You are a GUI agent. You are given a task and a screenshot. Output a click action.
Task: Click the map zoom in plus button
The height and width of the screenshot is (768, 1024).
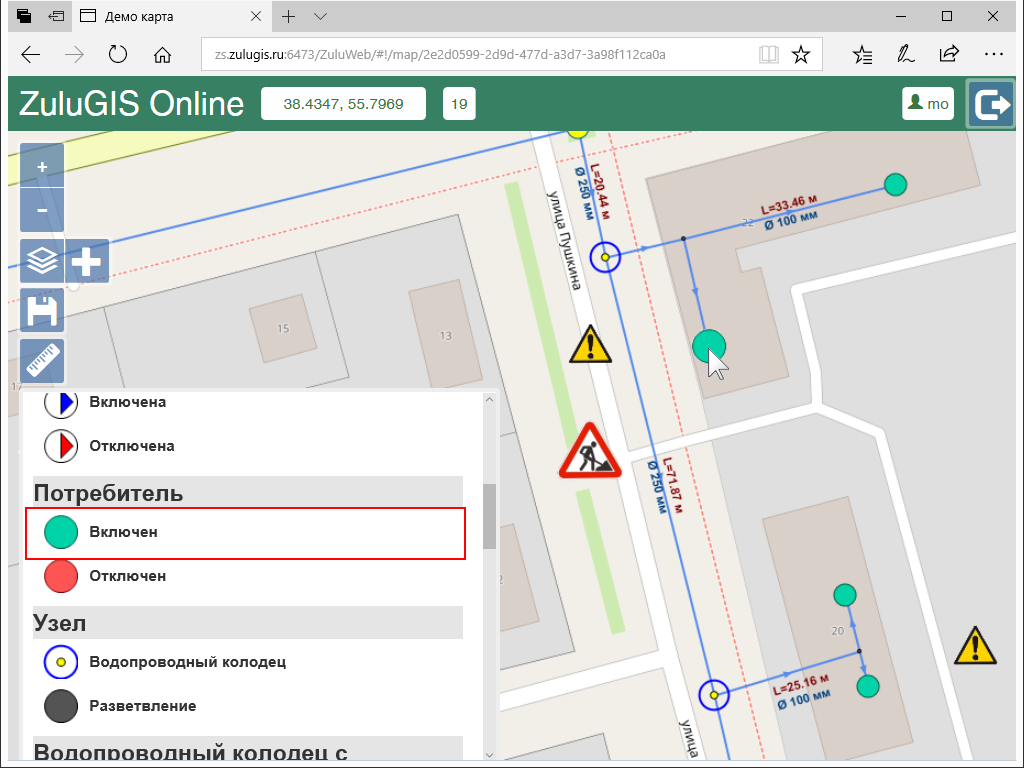pyautogui.click(x=42, y=166)
